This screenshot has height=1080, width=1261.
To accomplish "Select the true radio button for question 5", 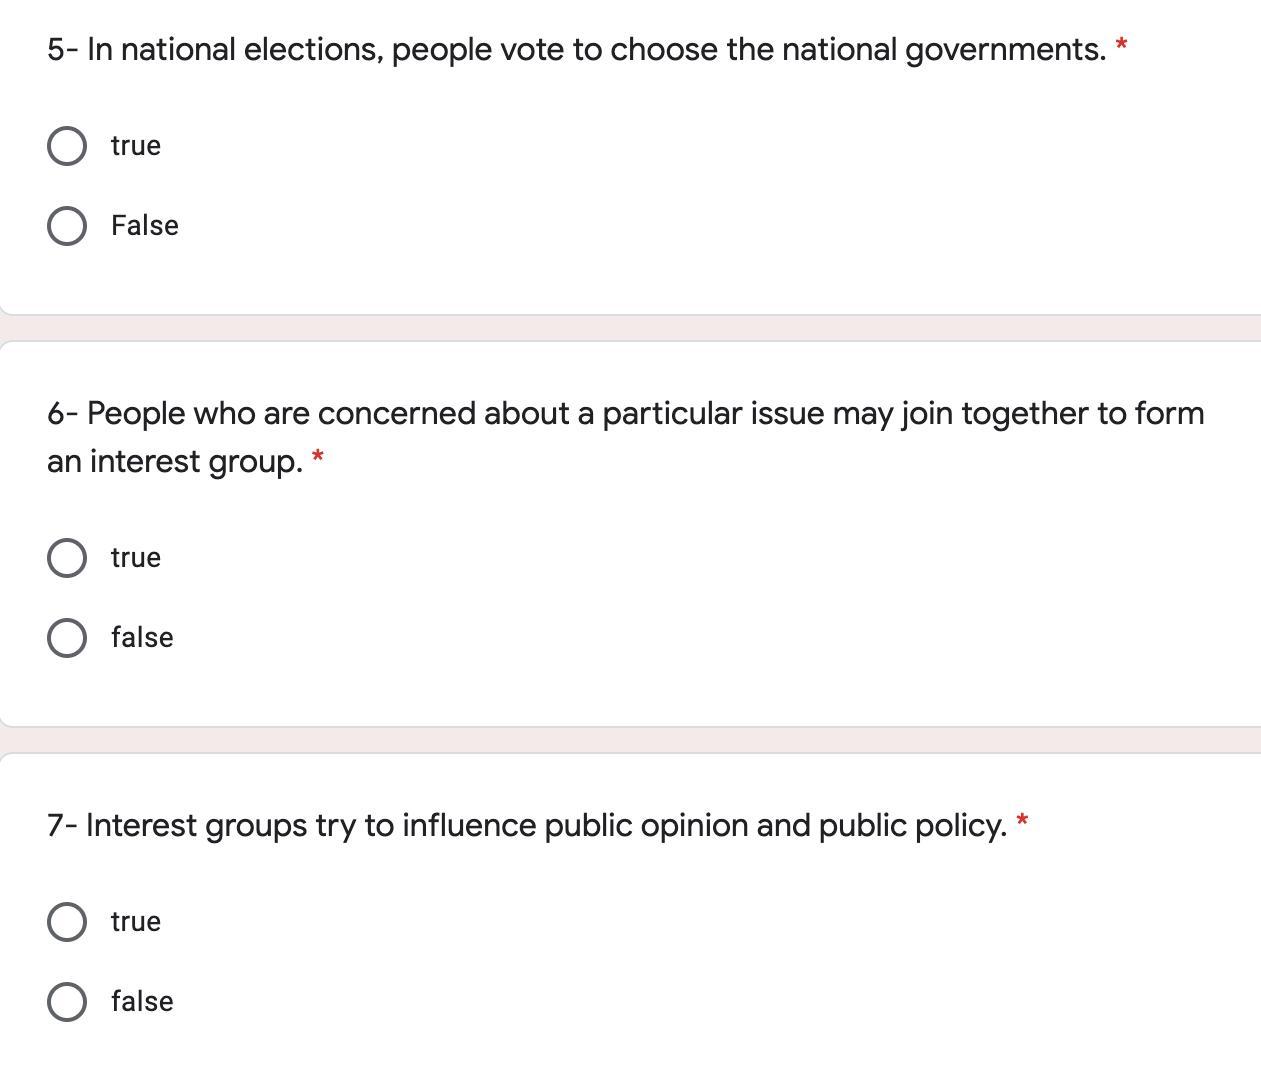I will pyautogui.click(x=66, y=146).
